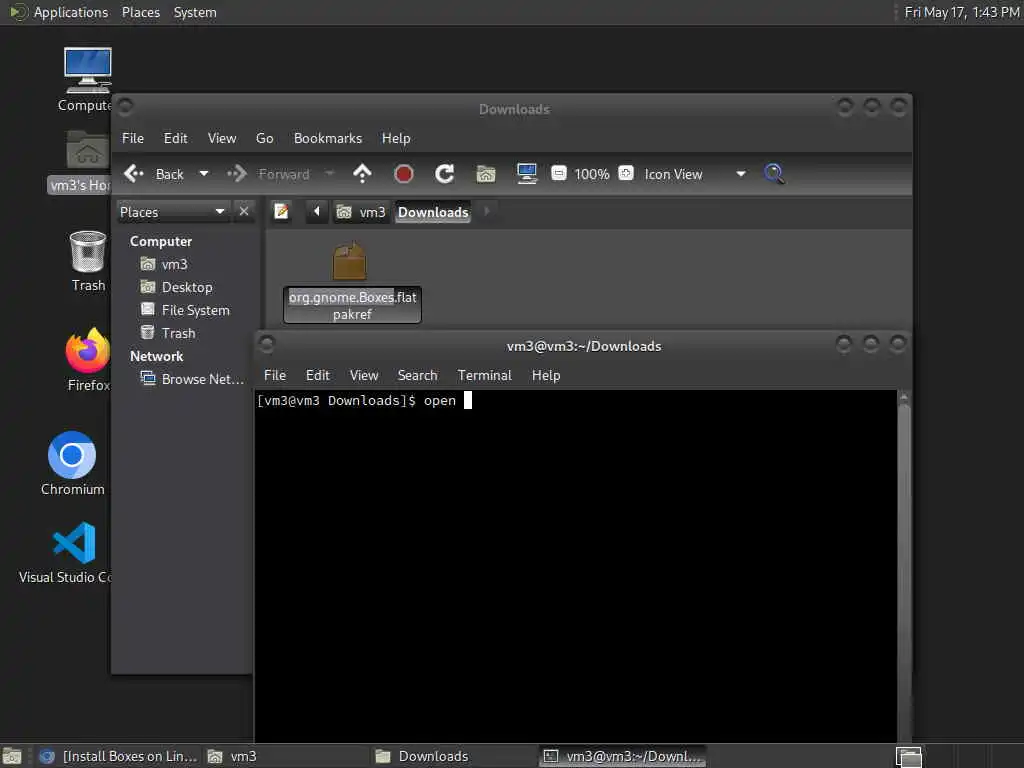The image size is (1024, 768).
Task: Click the Forward arrow icon
Action: (x=236, y=174)
